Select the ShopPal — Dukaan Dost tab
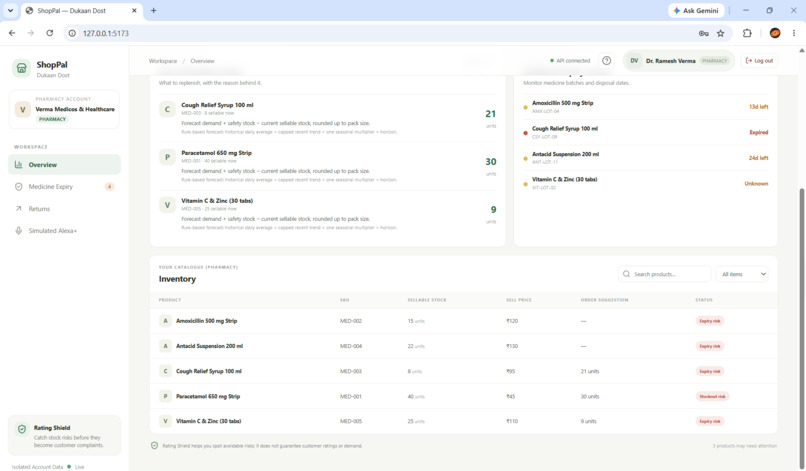Viewport: 806px width, 471px height. (82, 10)
